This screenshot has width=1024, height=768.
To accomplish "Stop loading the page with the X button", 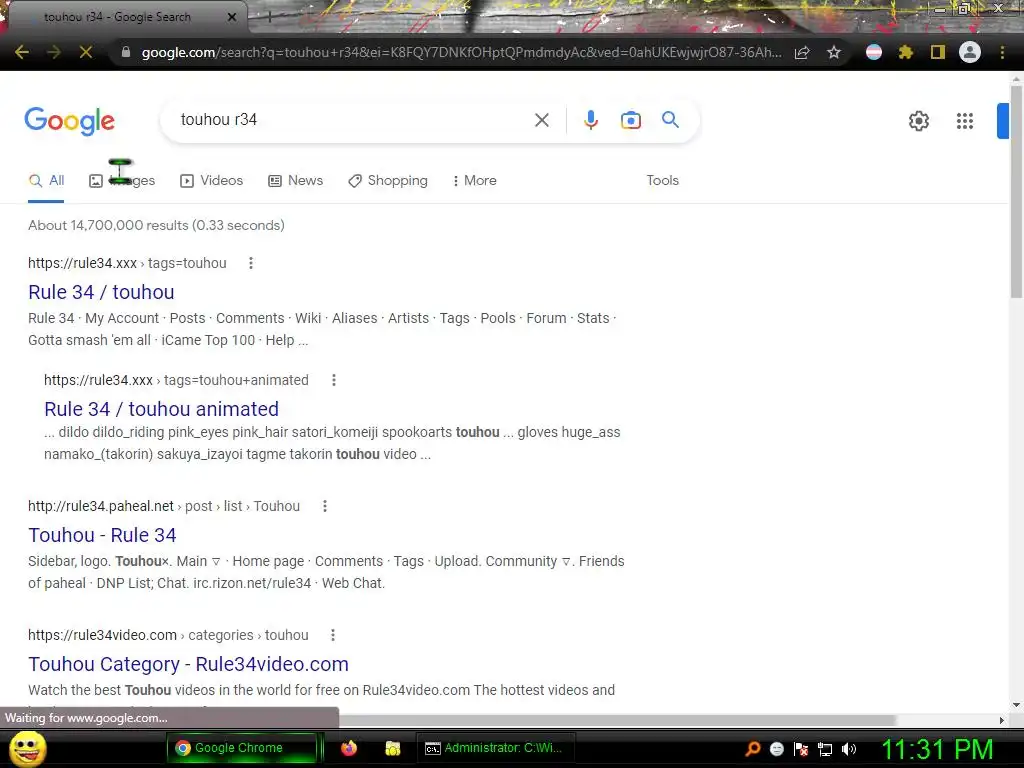I will pyautogui.click(x=86, y=52).
